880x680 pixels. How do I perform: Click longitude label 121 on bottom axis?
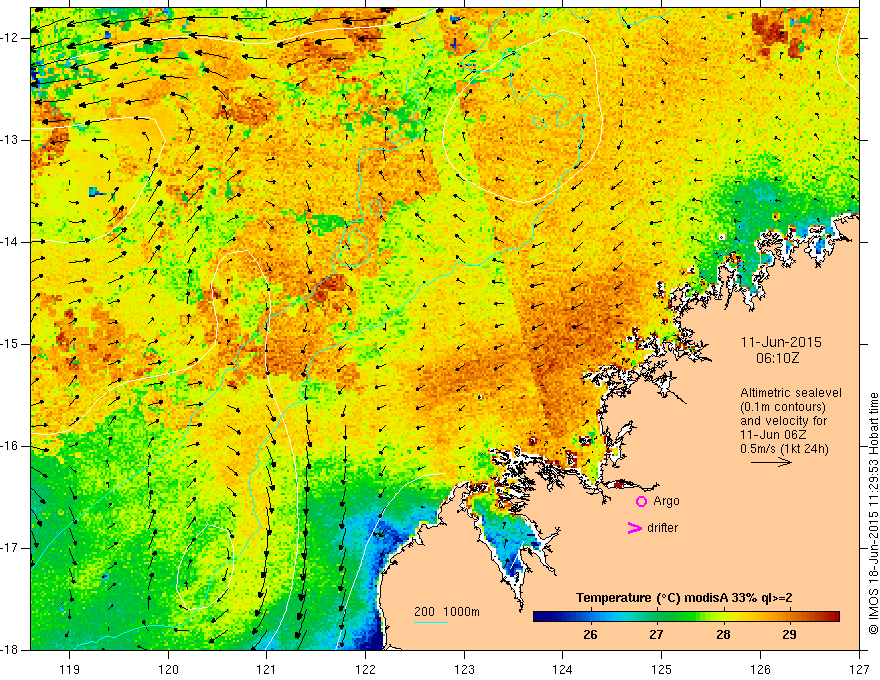267,669
